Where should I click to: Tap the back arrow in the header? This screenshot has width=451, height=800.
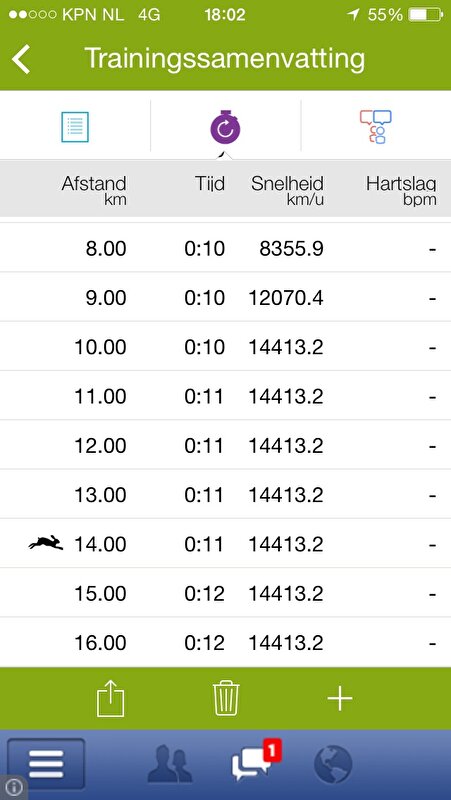point(21,59)
